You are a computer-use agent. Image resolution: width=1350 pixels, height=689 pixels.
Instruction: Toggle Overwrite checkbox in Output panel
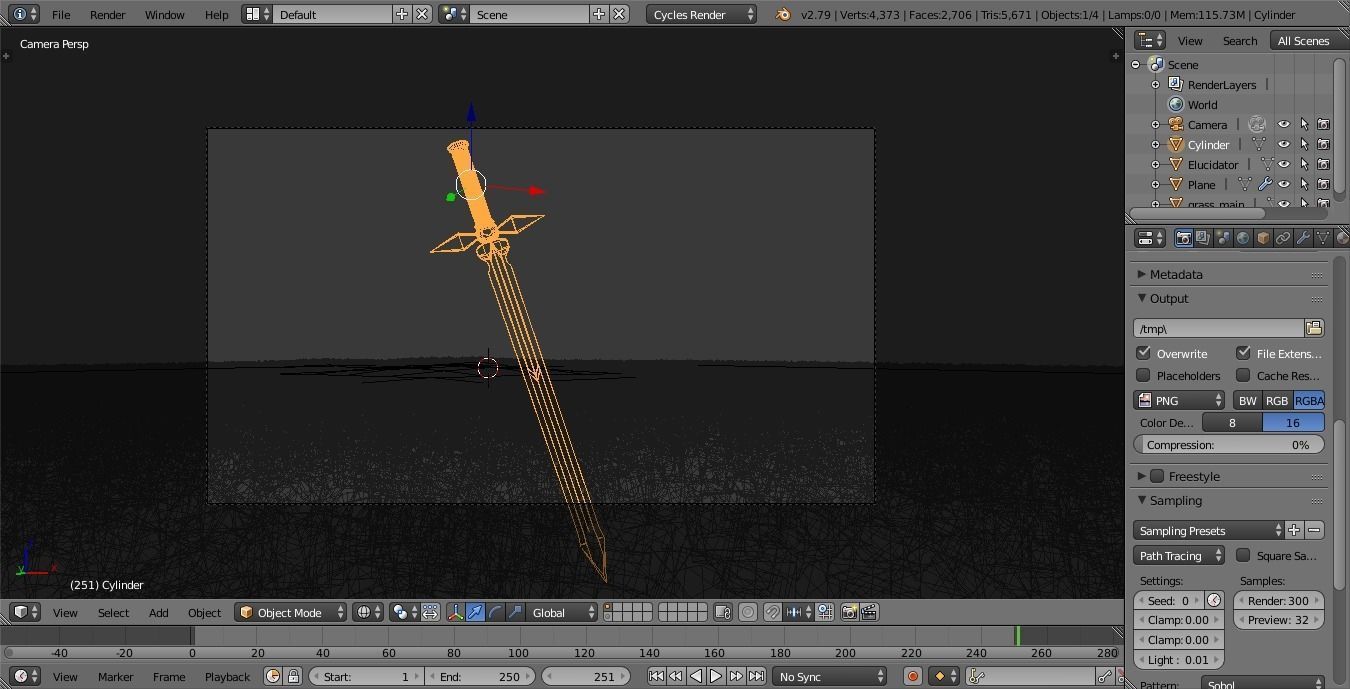(x=1144, y=353)
